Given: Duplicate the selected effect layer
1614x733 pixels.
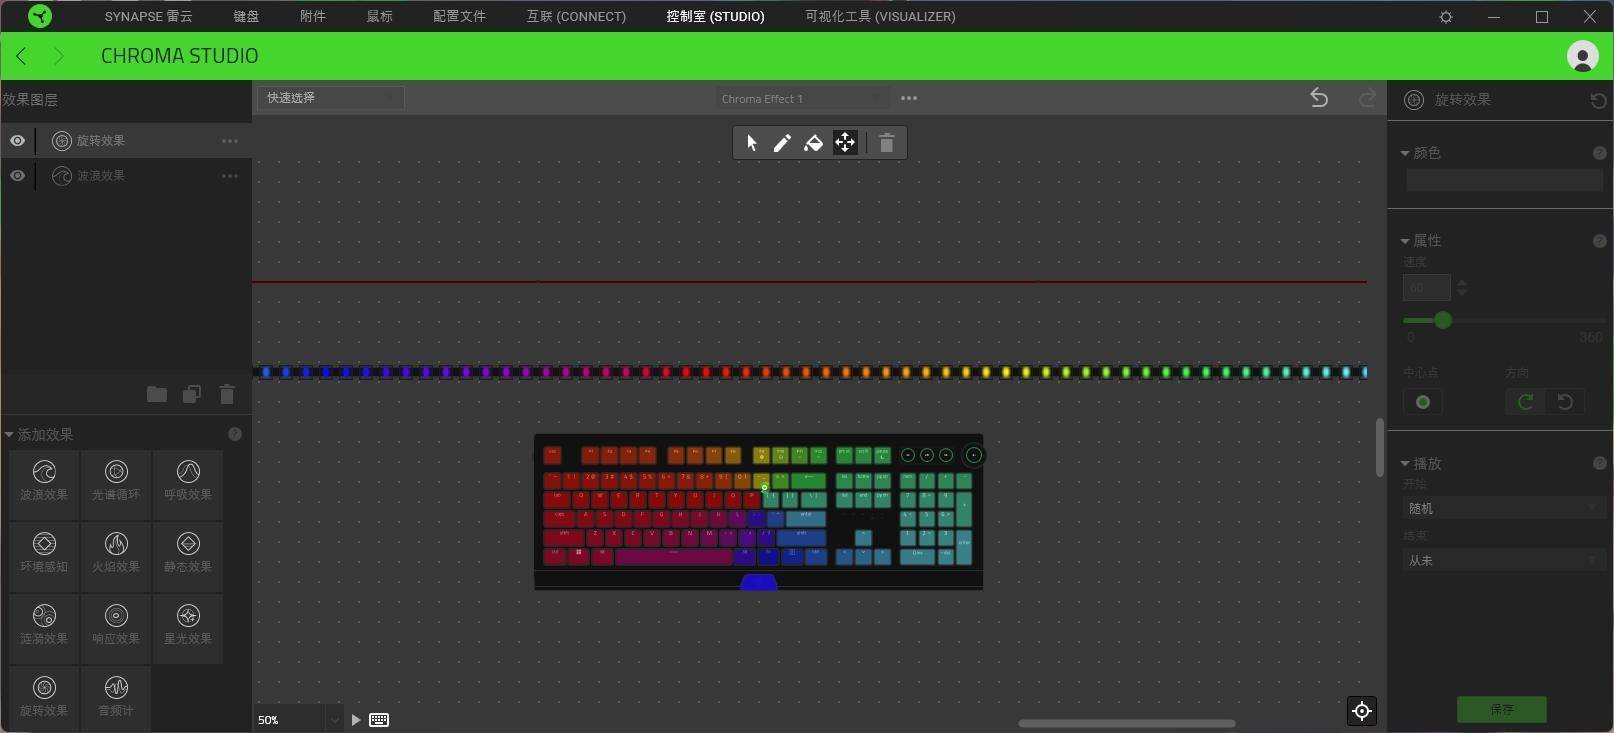Looking at the screenshot, I should click(192, 394).
